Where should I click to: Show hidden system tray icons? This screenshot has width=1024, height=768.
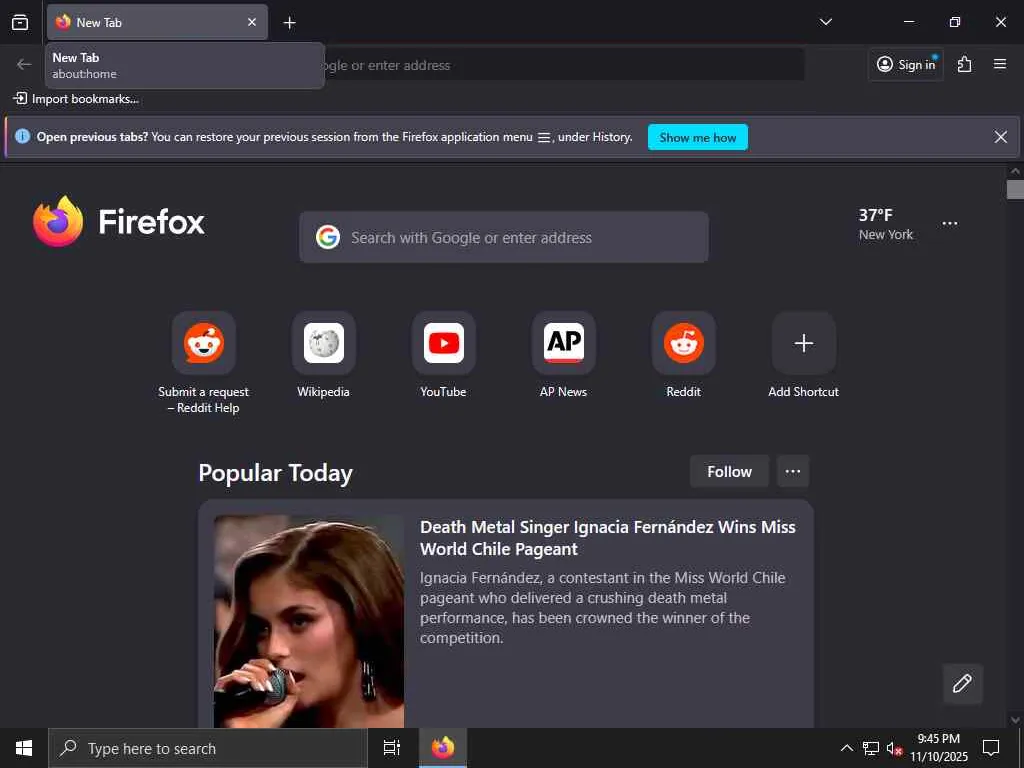click(x=846, y=748)
